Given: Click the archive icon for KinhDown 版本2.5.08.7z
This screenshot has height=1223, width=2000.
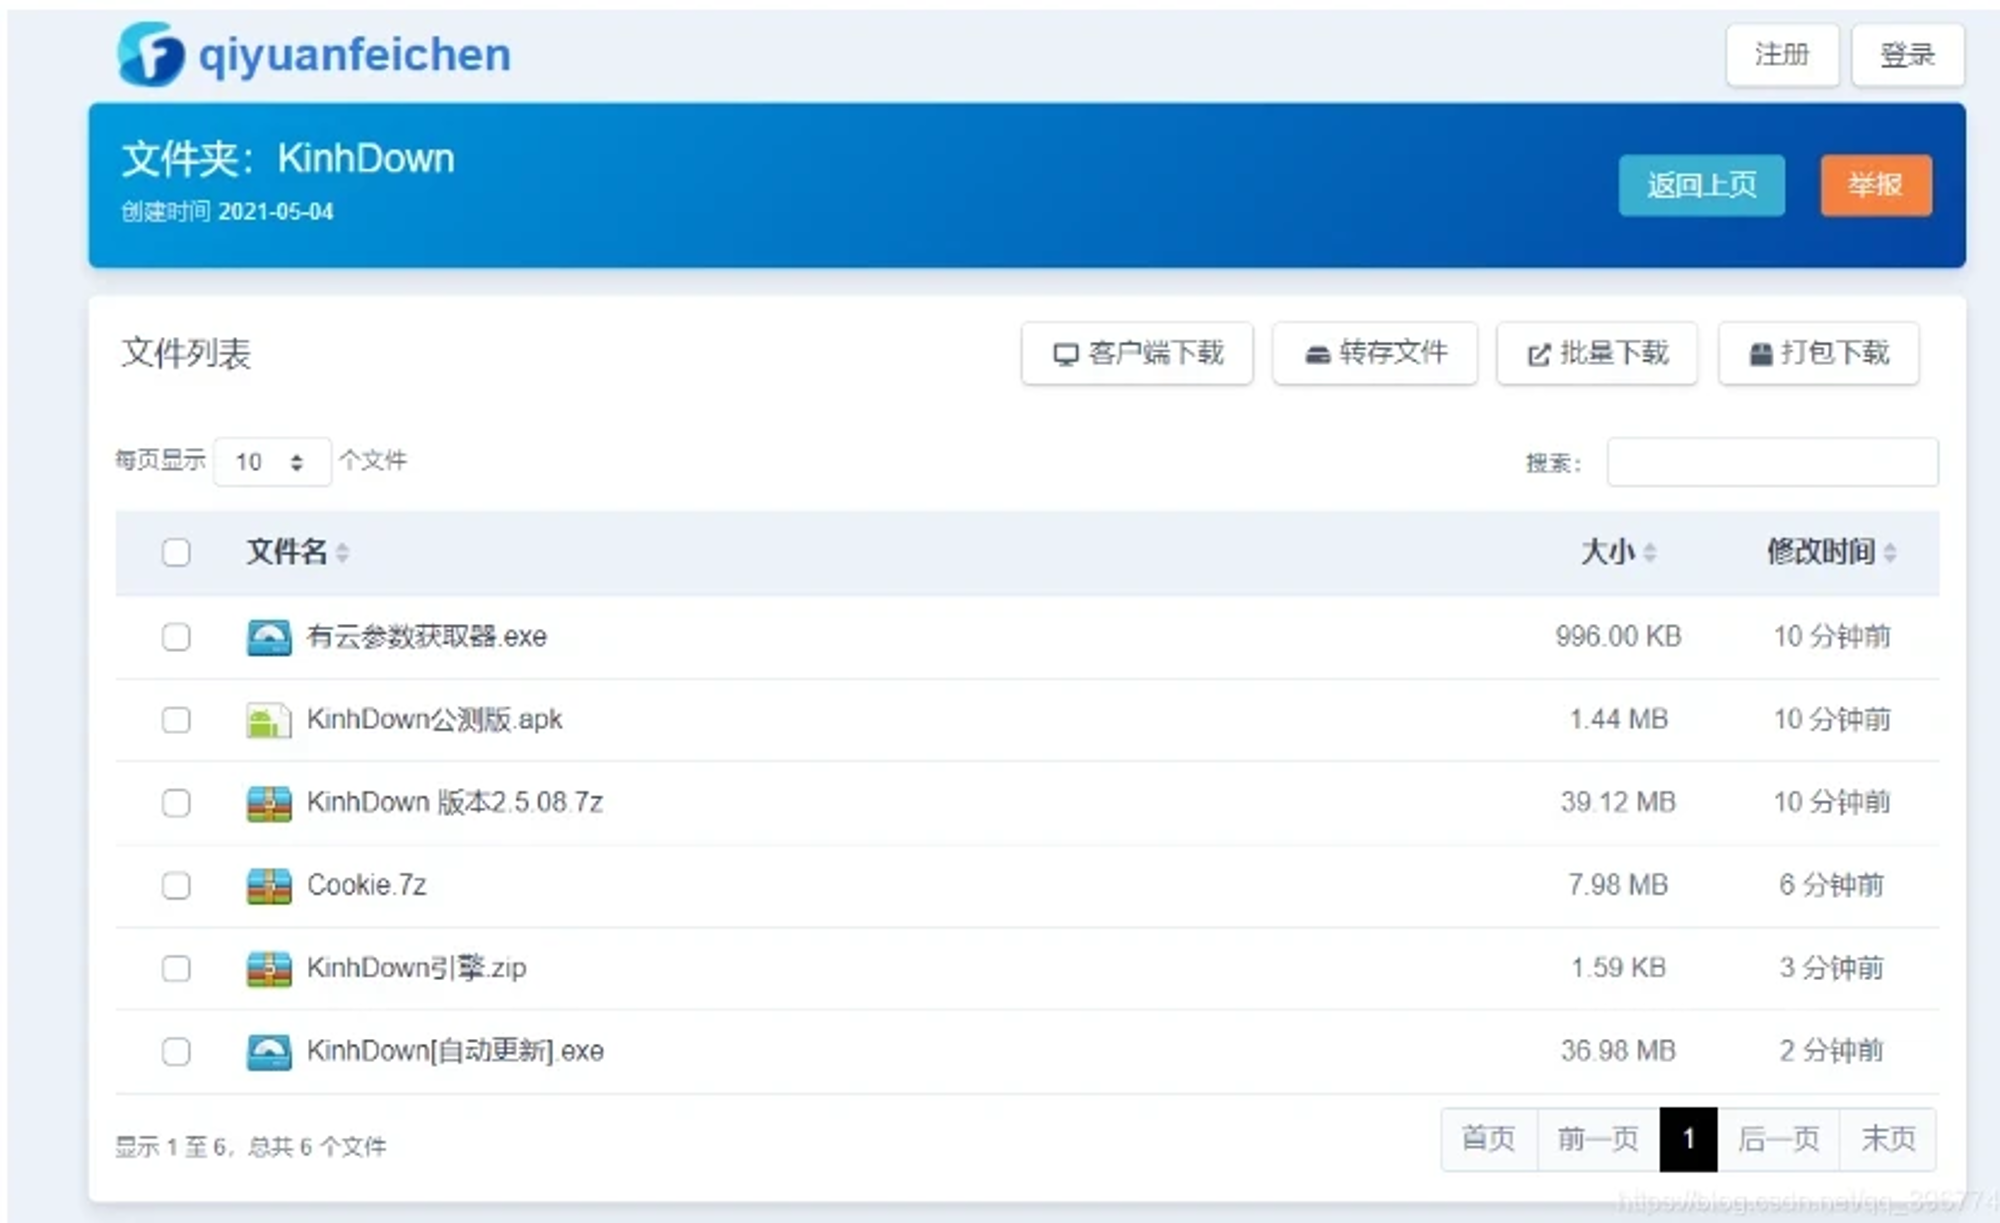Looking at the screenshot, I should coord(269,803).
